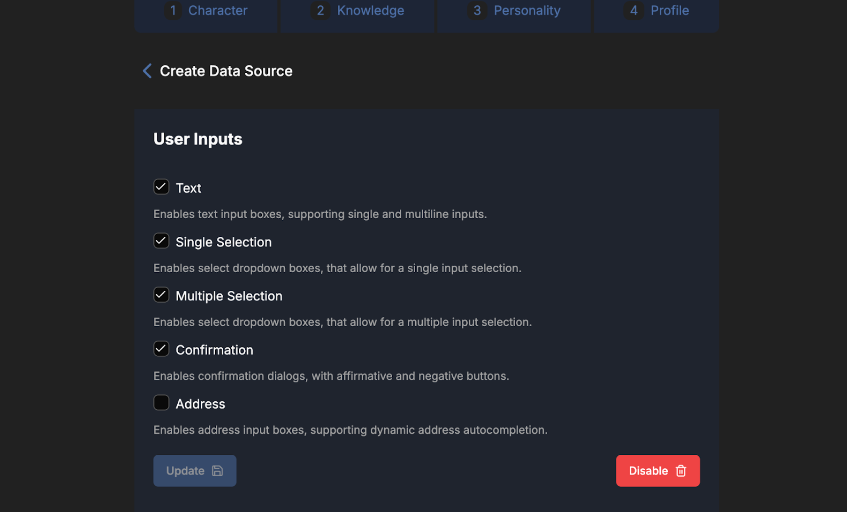847x512 pixels.
Task: Uncheck the Multiple Selection checkbox
Action: tap(161, 295)
